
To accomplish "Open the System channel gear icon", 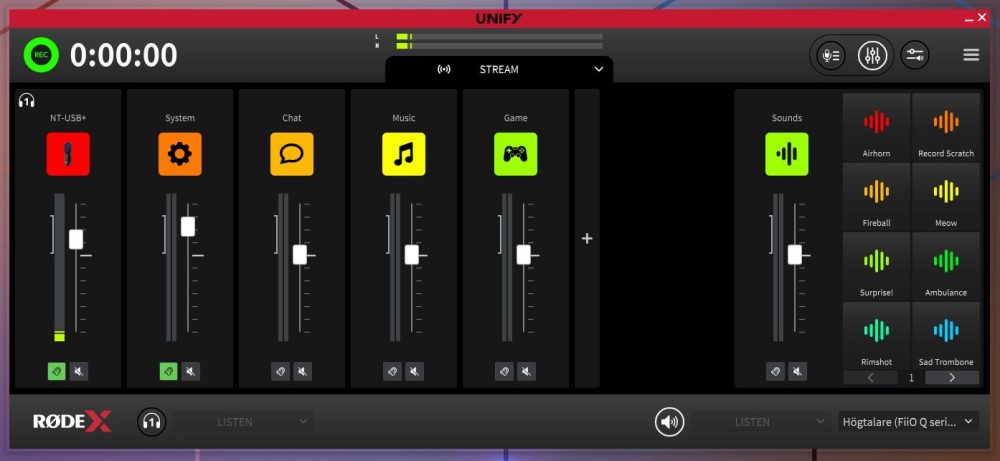I will [180, 154].
